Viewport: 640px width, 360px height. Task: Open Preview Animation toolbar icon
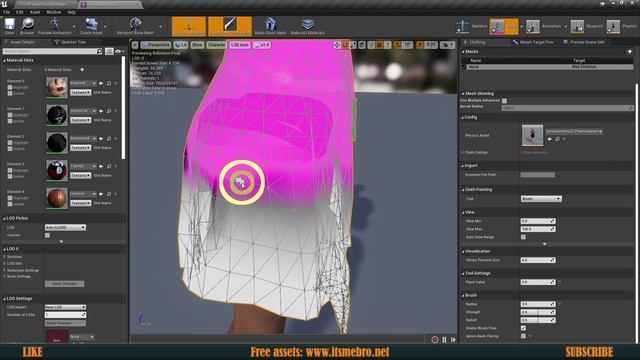(54, 24)
